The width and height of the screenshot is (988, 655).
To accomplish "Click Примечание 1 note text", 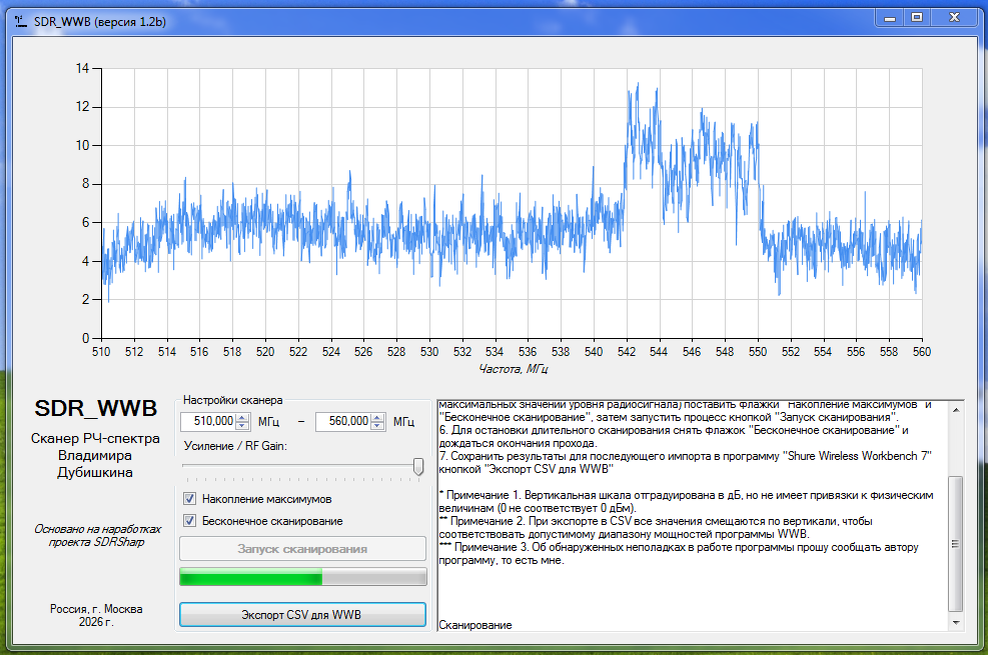I will (x=686, y=501).
